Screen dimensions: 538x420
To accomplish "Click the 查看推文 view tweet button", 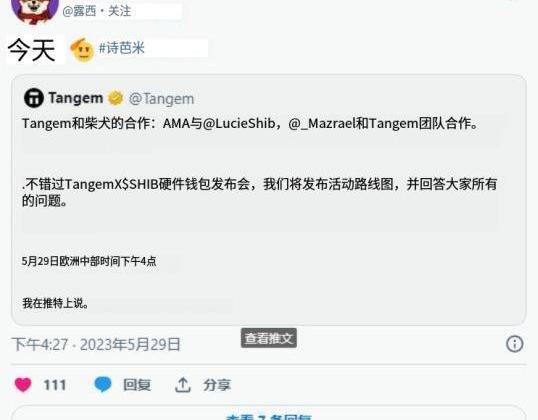I will [269, 338].
